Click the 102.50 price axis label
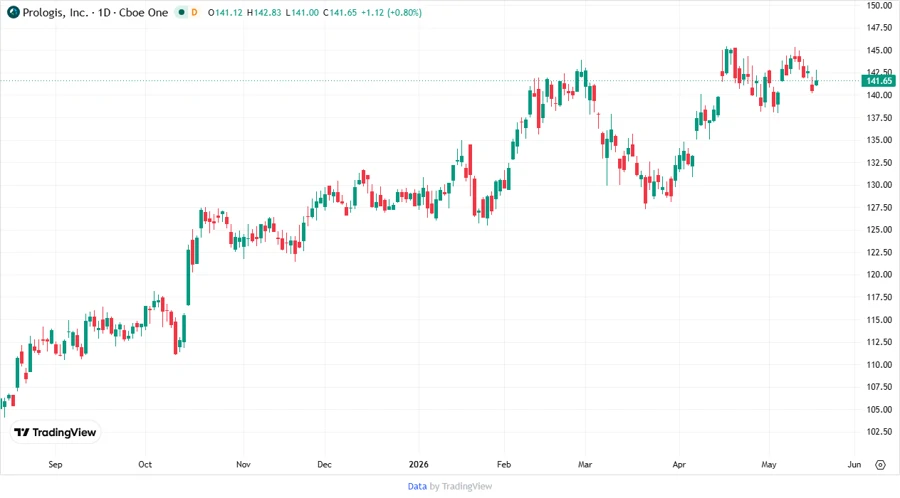This screenshot has width=900, height=498. 879,431
